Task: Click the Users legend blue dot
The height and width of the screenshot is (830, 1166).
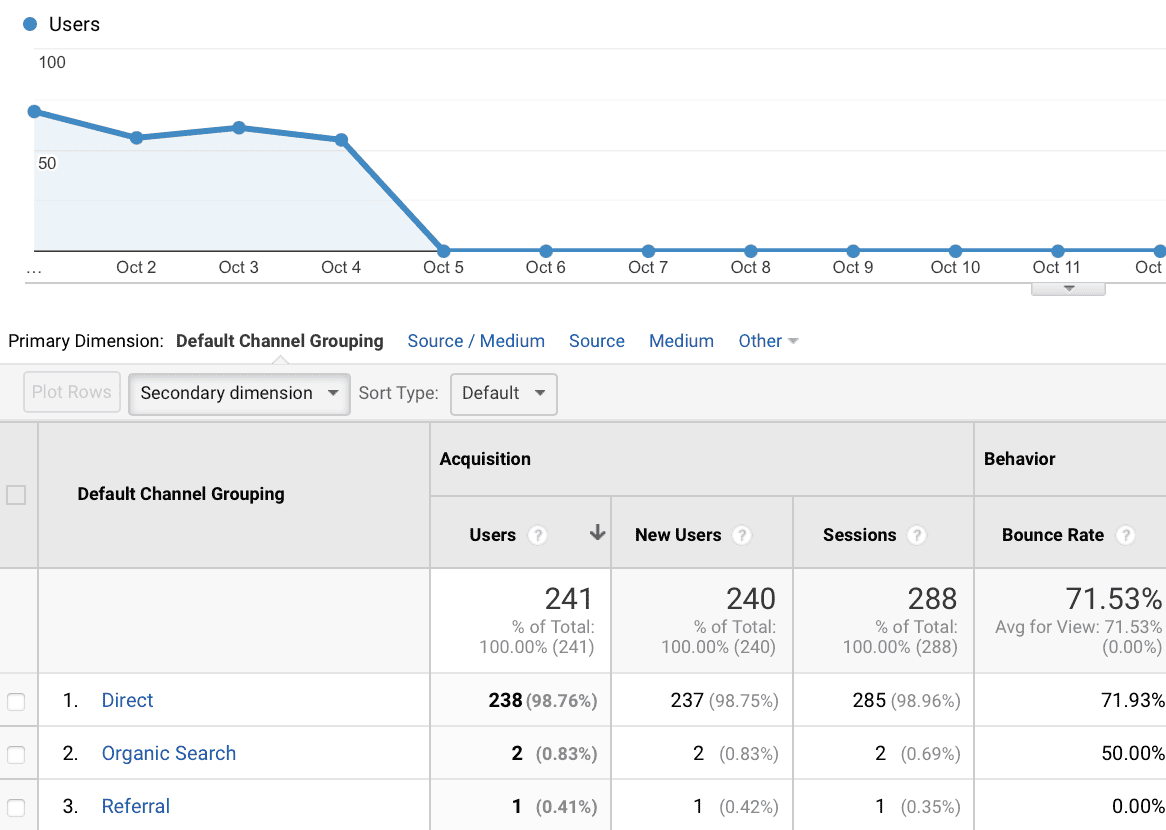Action: 30,24
